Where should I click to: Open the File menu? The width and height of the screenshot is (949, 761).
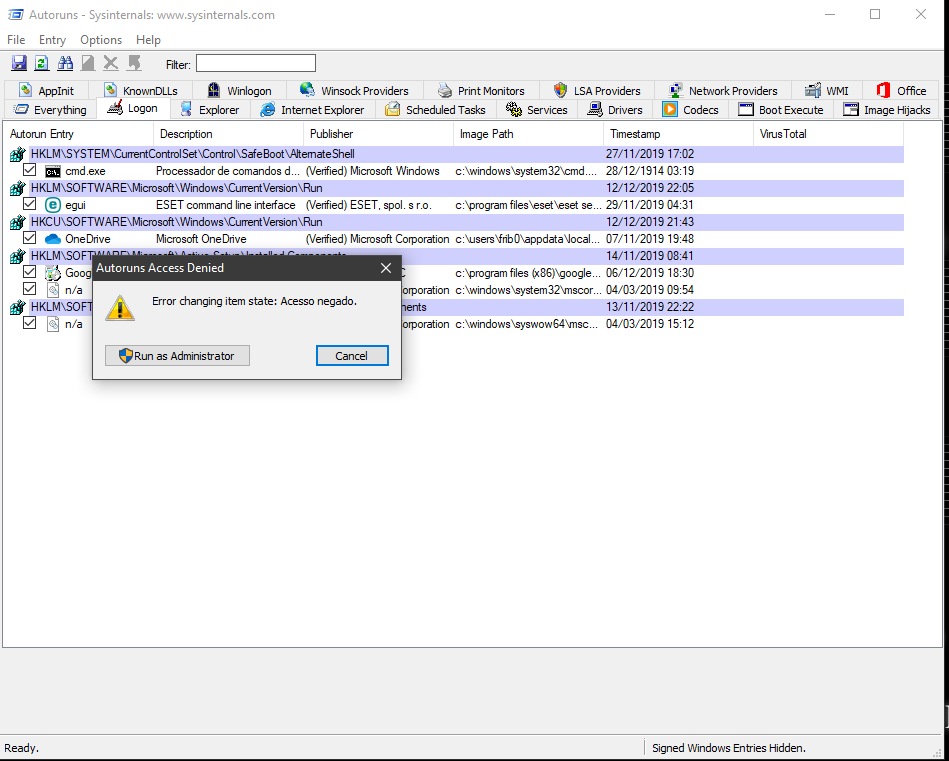(x=16, y=40)
